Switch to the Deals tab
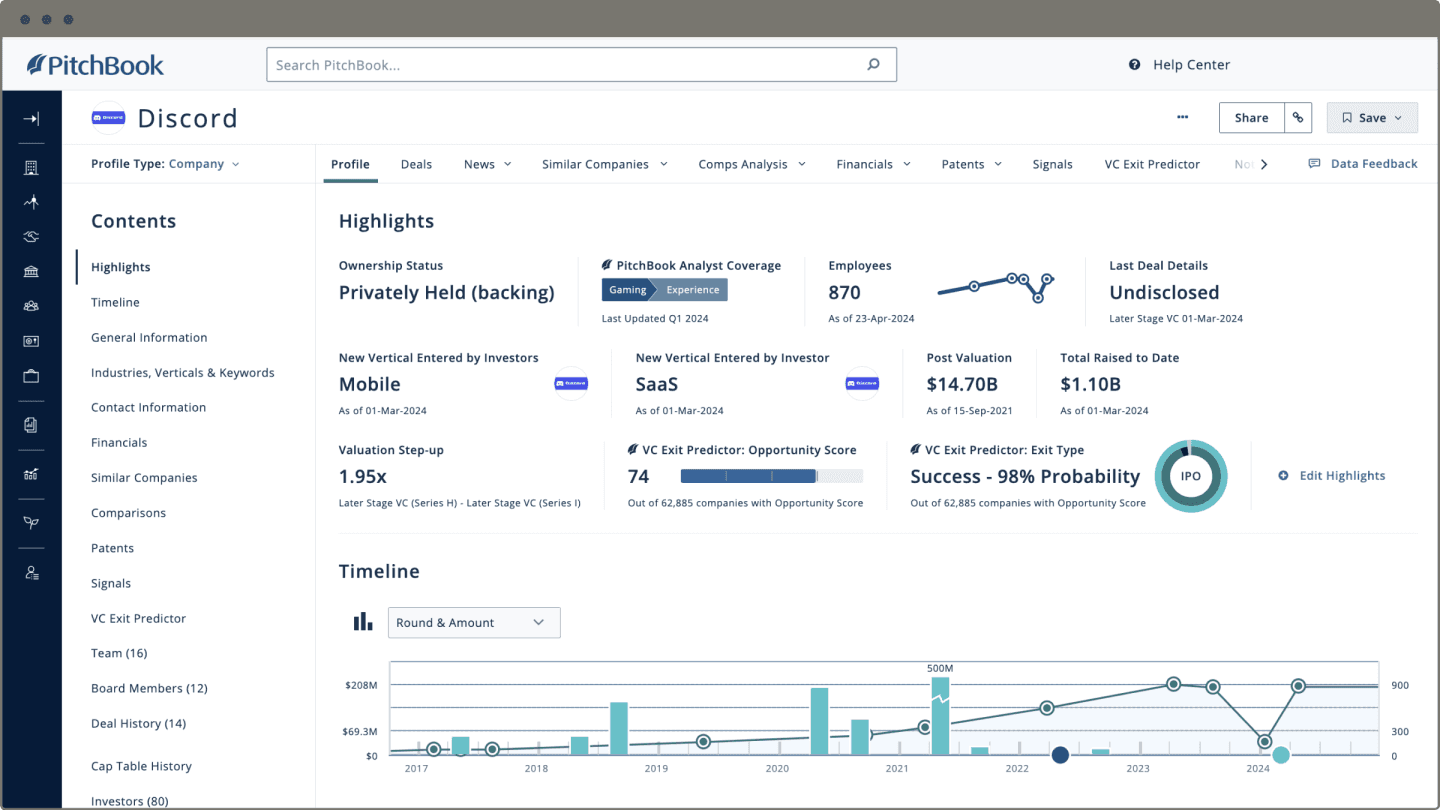Viewport: 1440px width, 810px height. 416,164
